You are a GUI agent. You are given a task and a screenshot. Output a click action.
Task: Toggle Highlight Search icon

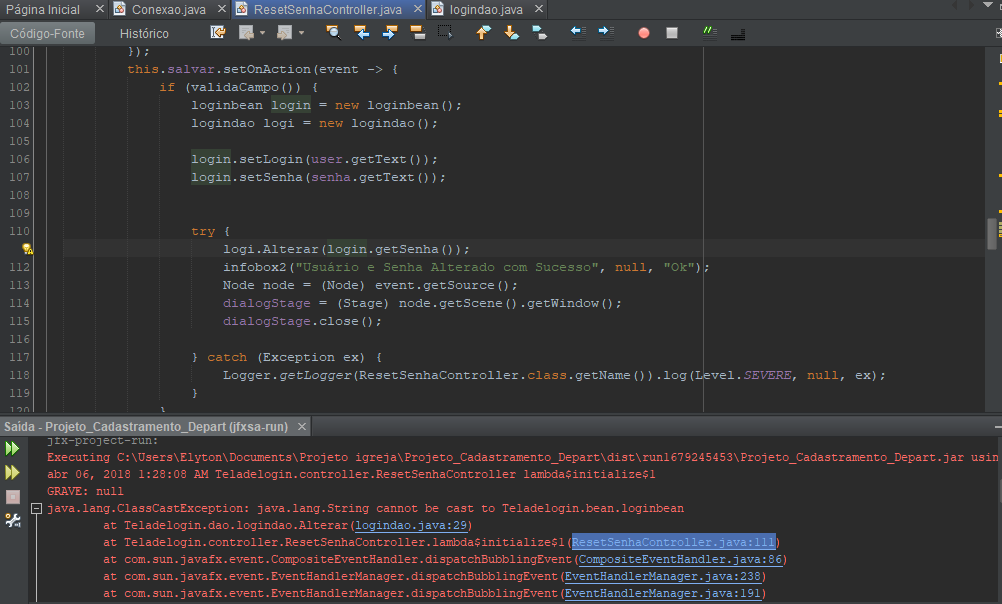tap(418, 33)
